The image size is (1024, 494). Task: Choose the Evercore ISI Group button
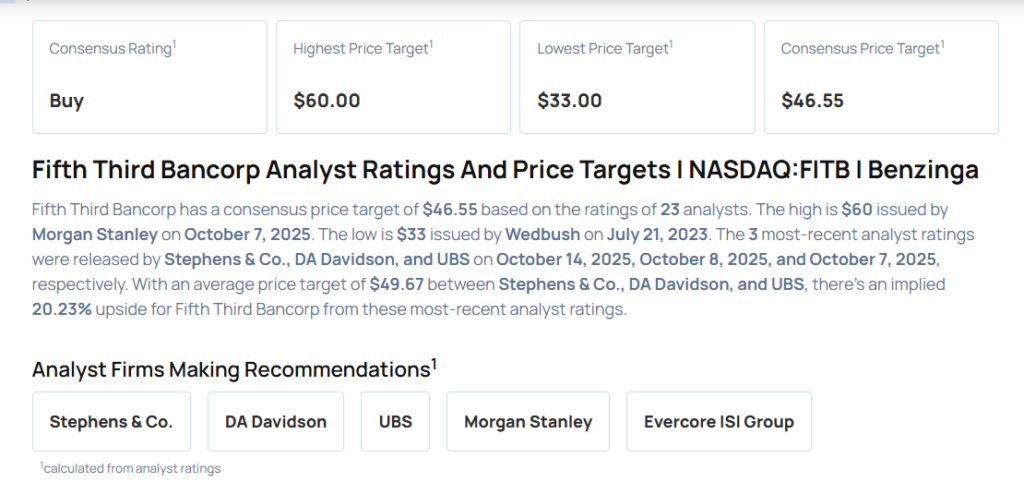click(718, 421)
